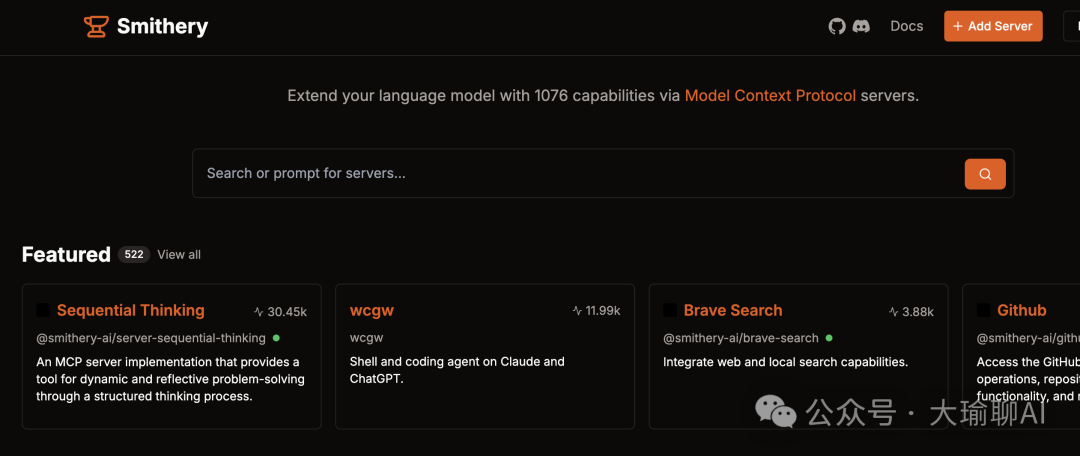The height and width of the screenshot is (456, 1080).
Task: Click the orange search magnifier button
Action: (985, 174)
